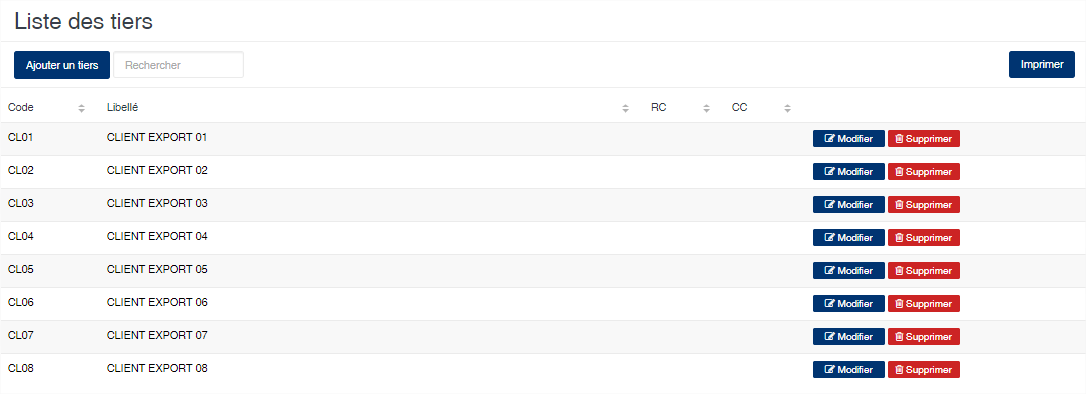
Task: Edit CLIENT EXPORT 08 with Modifier
Action: [x=848, y=370]
